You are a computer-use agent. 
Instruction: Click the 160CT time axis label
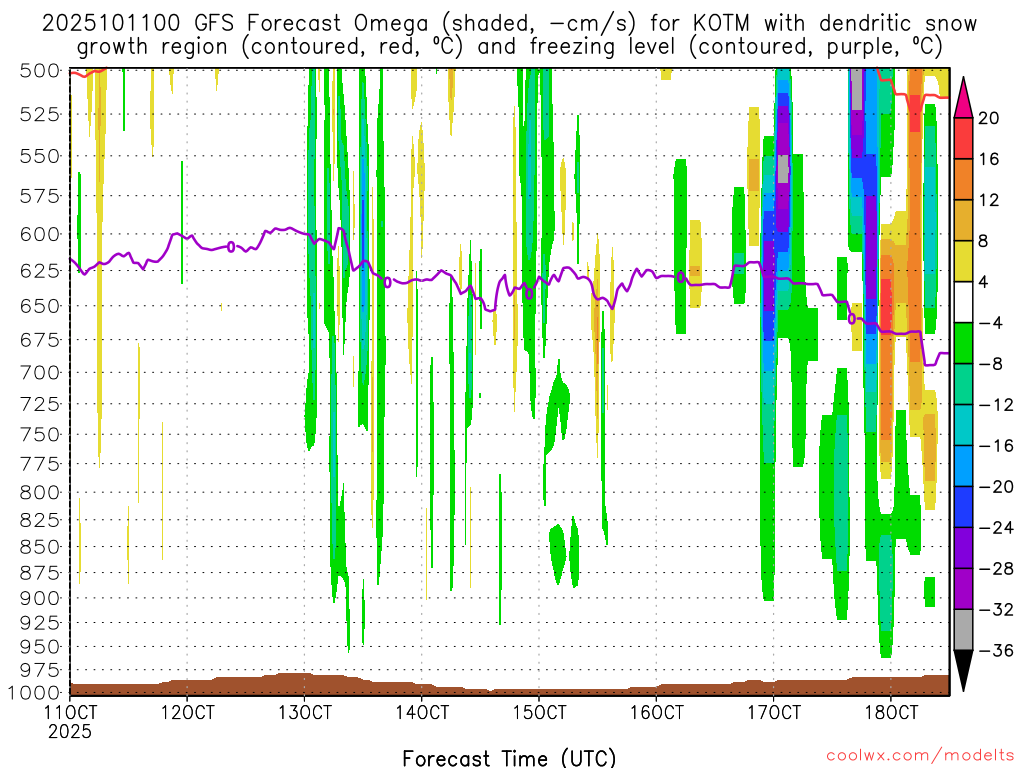tap(656, 712)
